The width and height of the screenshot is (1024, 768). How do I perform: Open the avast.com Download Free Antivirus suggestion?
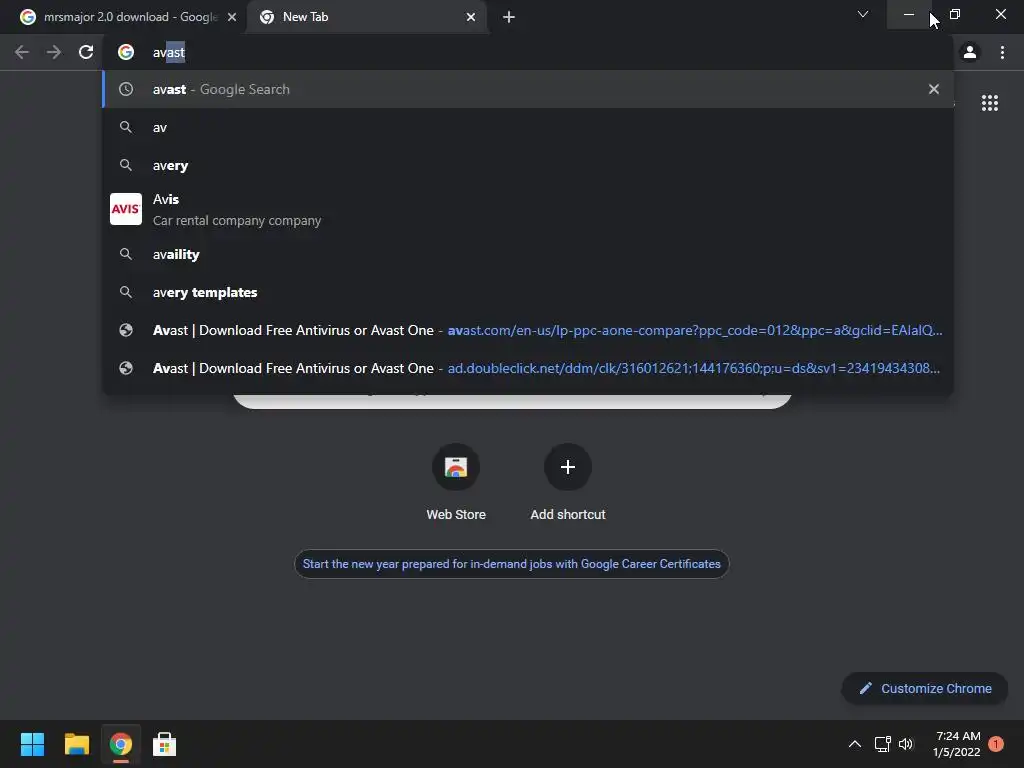tap(528, 330)
